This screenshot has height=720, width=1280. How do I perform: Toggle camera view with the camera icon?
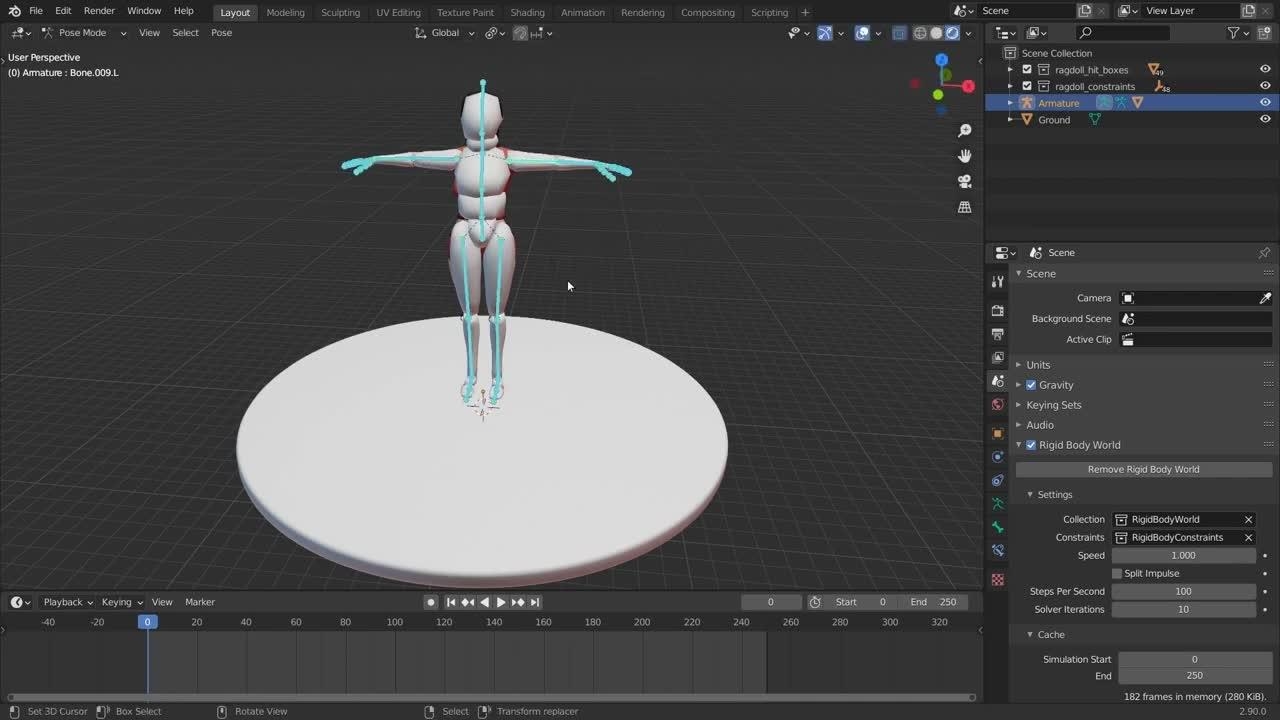[x=964, y=182]
